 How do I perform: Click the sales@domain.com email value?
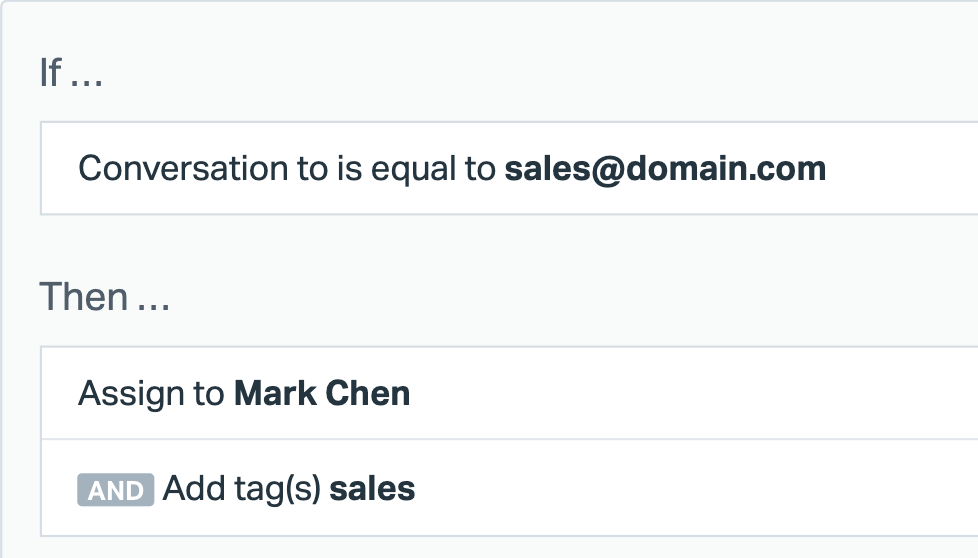(665, 168)
